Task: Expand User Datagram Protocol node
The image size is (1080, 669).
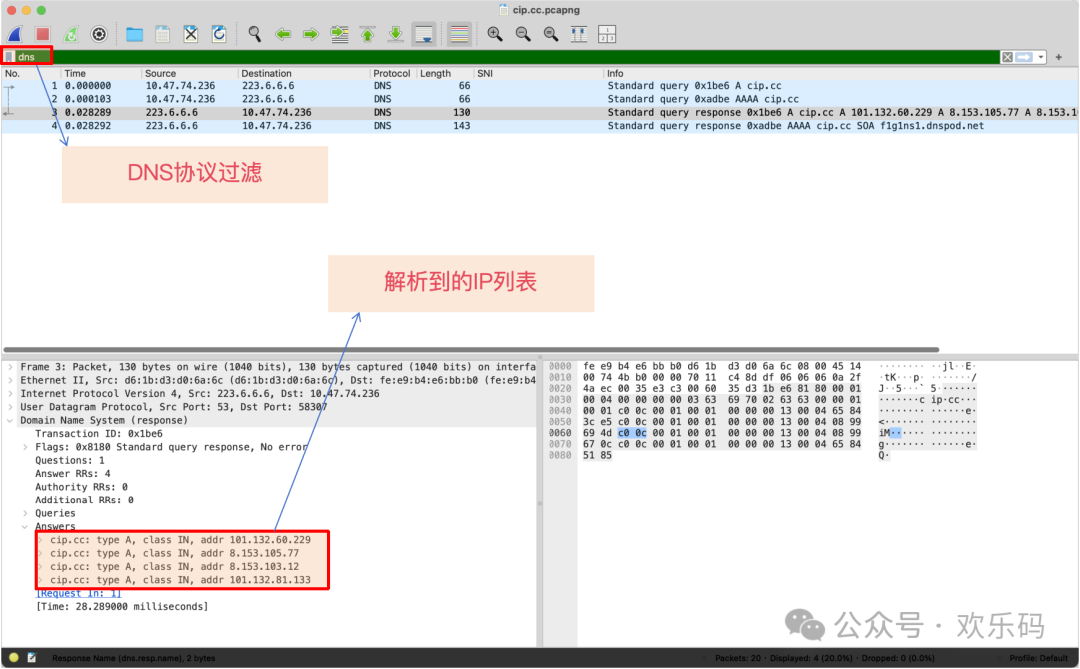Action: point(10,407)
